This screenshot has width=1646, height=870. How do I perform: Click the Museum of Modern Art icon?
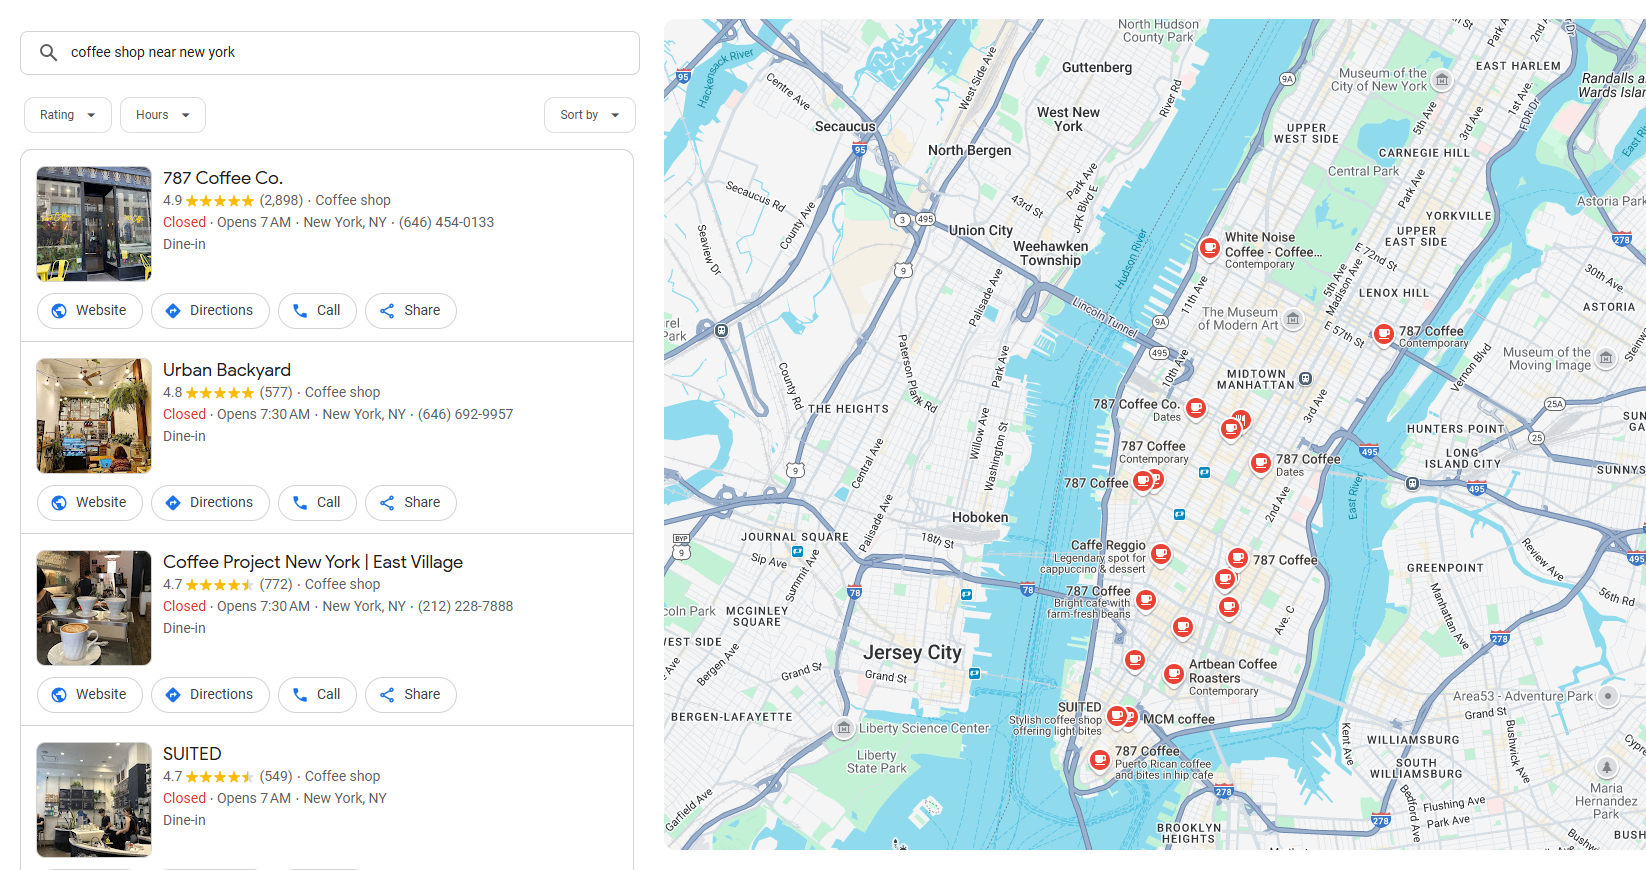[1293, 319]
